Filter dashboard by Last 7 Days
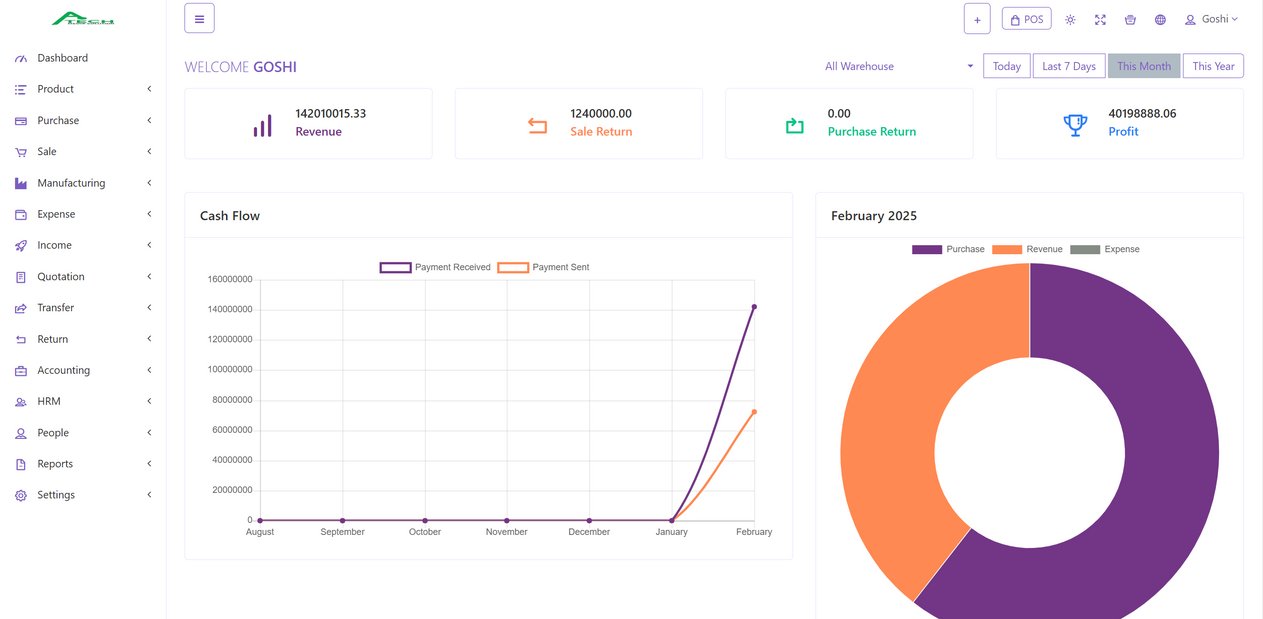This screenshot has height=619, width=1263. (1069, 66)
